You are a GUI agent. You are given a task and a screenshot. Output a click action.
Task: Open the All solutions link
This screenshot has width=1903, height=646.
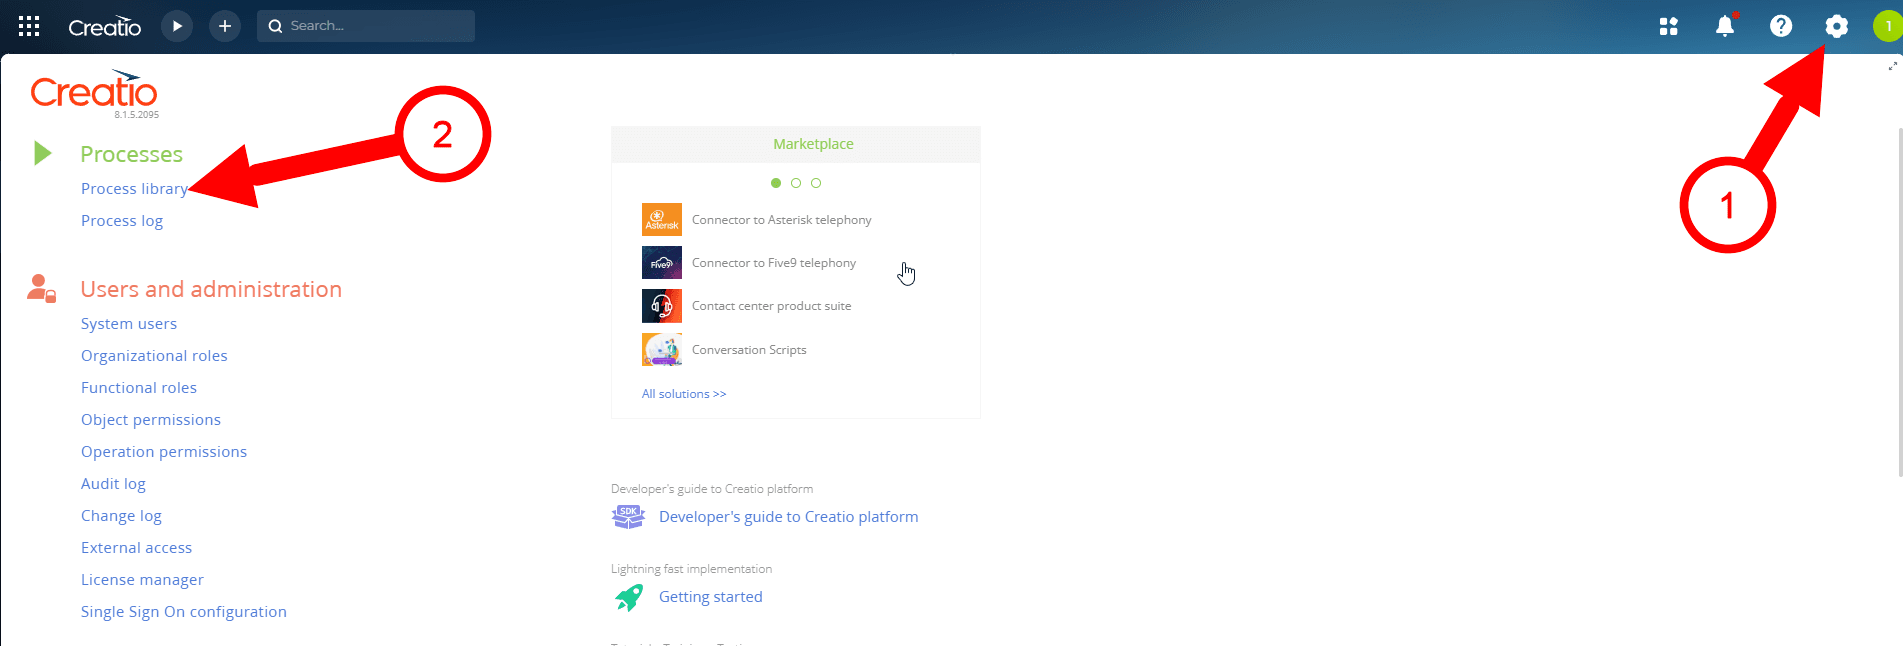pos(684,394)
